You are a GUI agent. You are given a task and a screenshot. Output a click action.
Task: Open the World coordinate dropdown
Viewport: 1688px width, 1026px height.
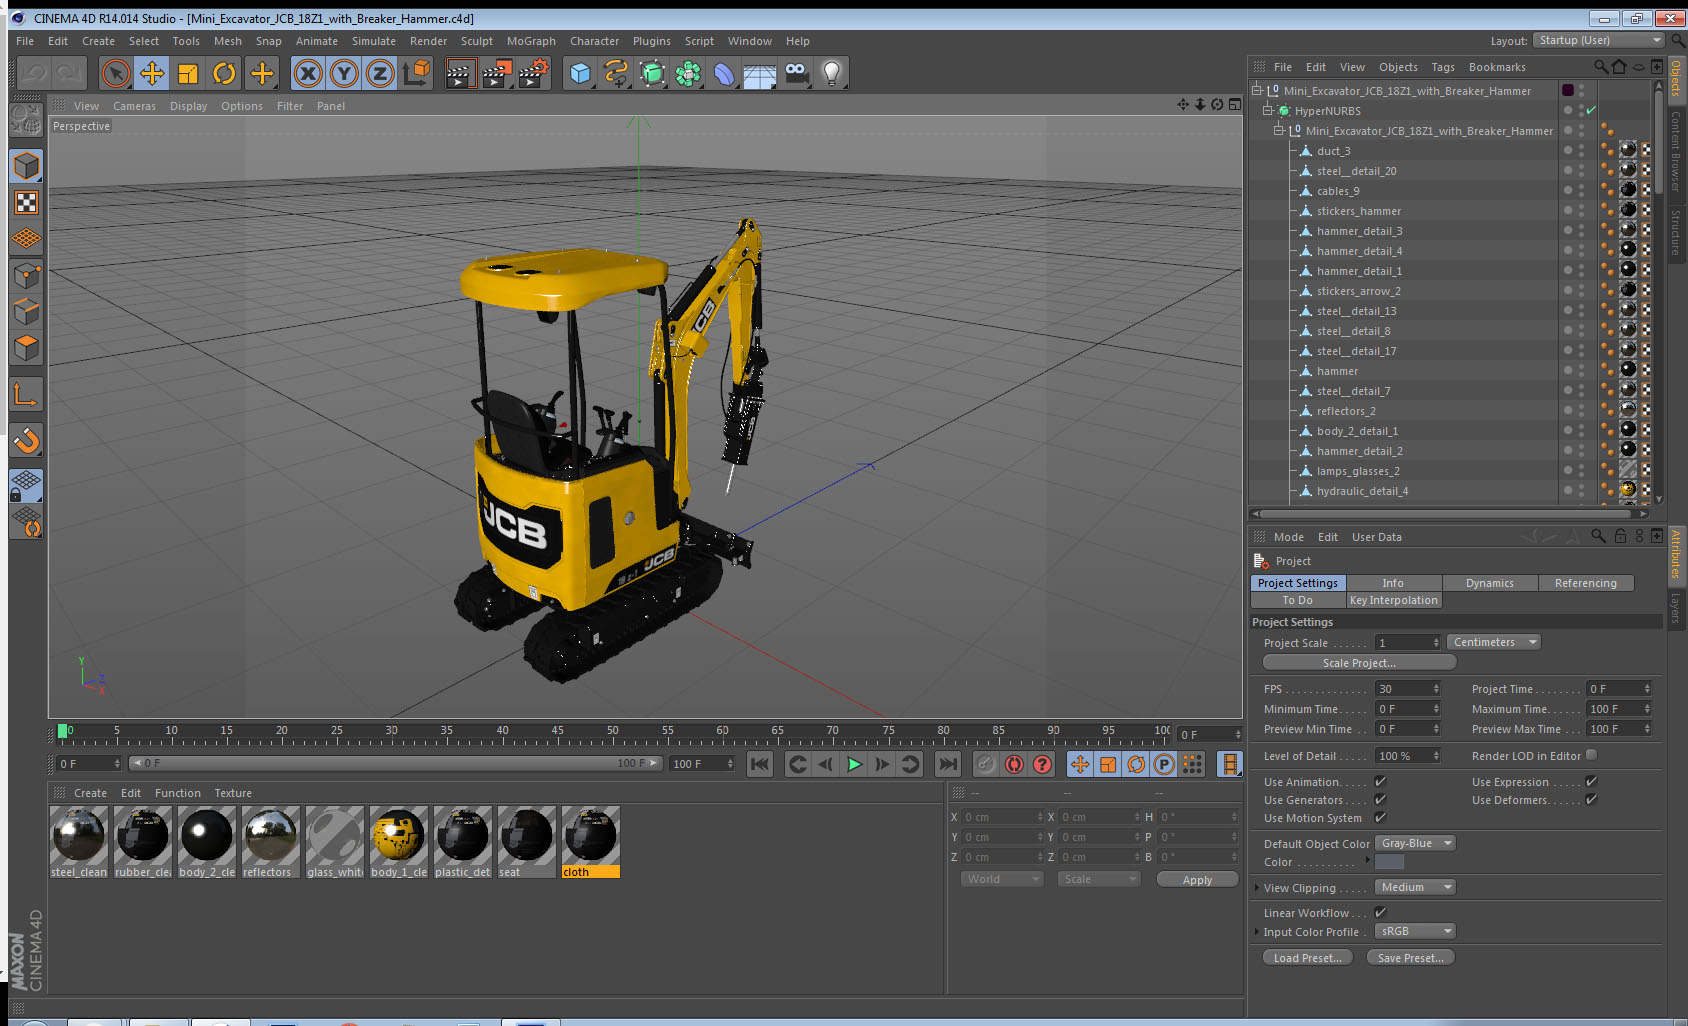click(1002, 879)
